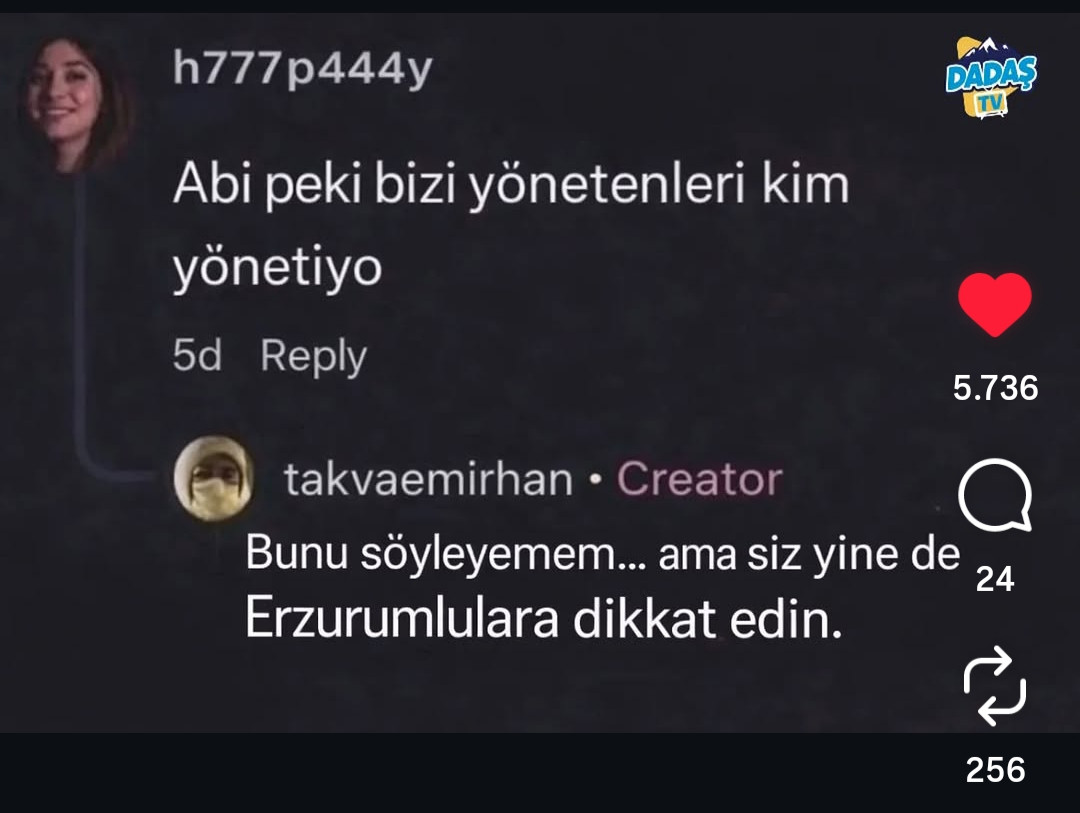Click the word 'yönetiyo' in the comment
Viewport: 1080px width, 813px height.
click(x=277, y=268)
